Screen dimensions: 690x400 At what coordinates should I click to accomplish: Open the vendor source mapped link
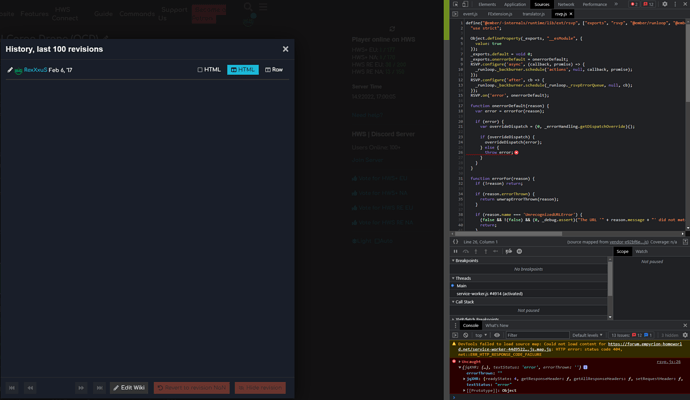click(629, 242)
